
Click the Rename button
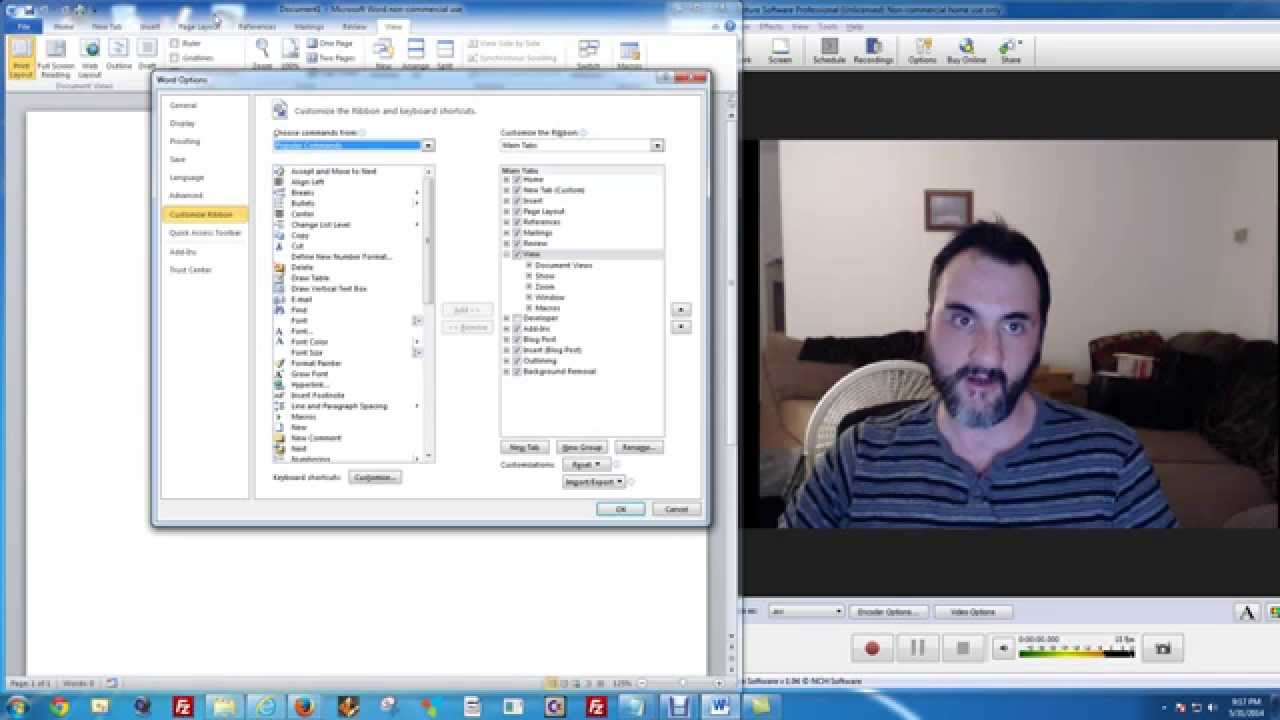(x=639, y=448)
